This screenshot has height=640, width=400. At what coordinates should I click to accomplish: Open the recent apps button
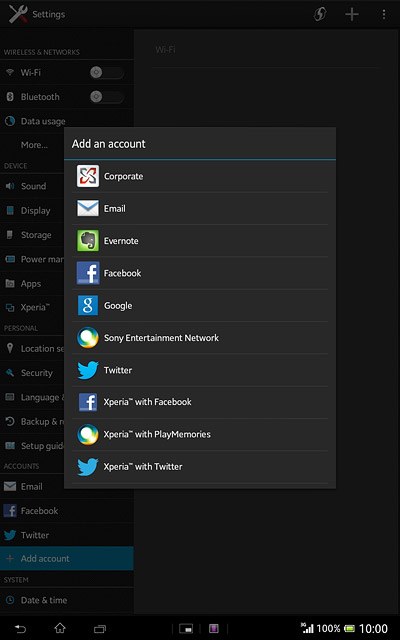100,629
